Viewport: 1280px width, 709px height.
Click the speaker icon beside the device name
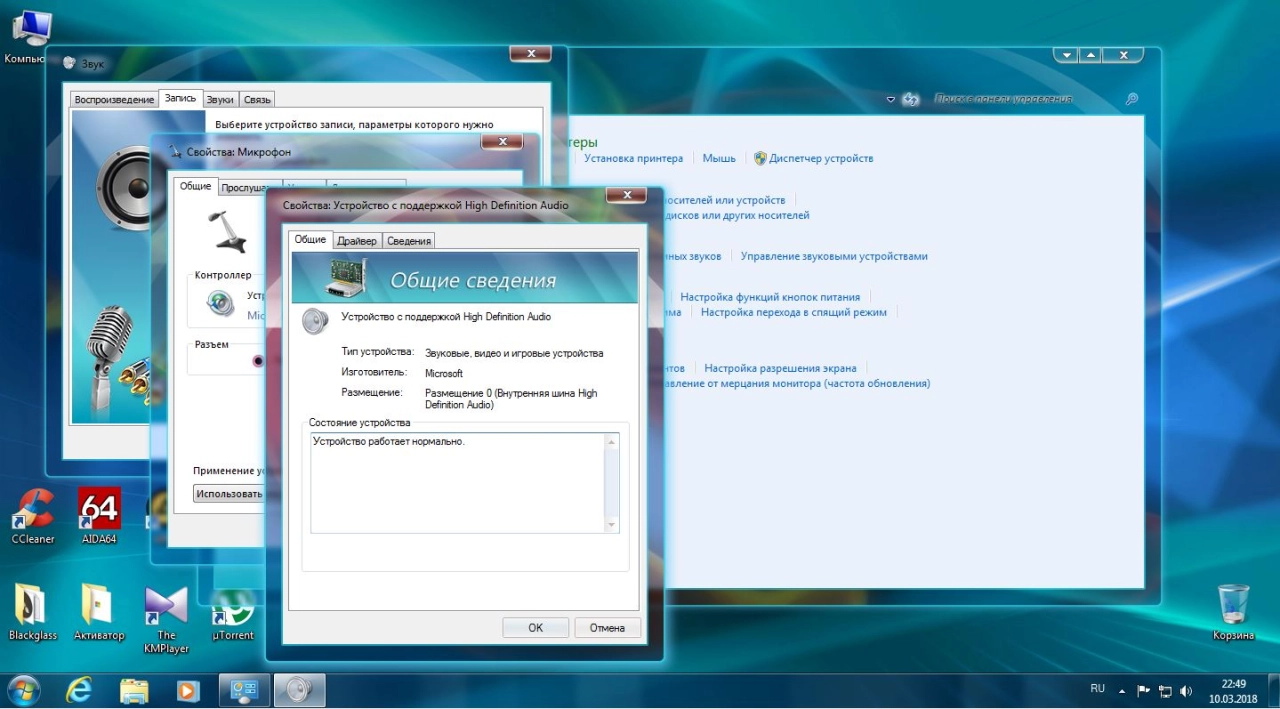(315, 321)
